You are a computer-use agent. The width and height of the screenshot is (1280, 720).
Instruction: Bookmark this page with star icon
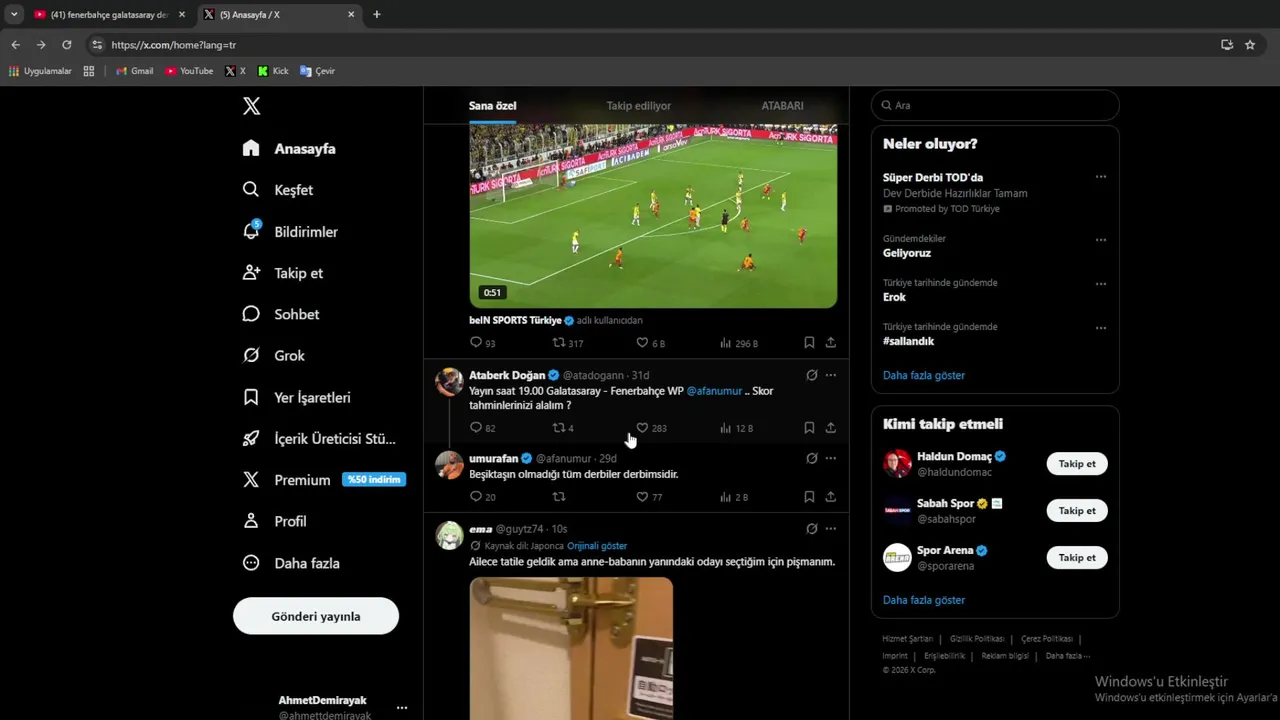[x=1250, y=45]
